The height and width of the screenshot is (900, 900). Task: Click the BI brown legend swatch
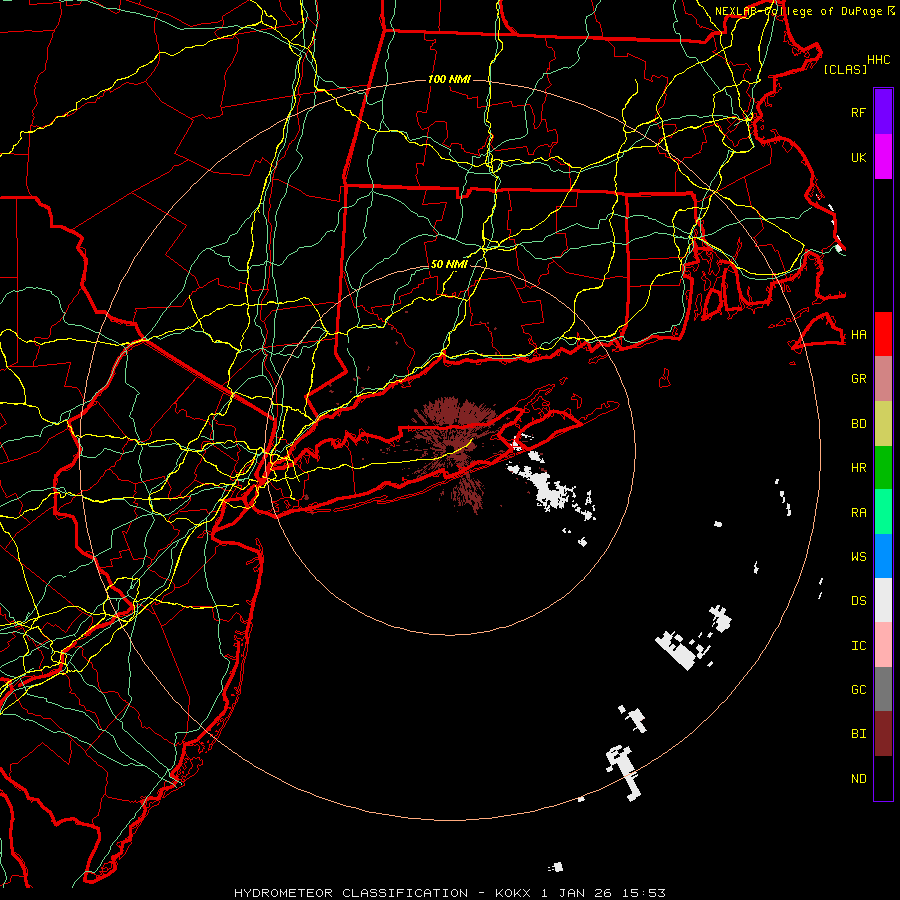point(883,734)
